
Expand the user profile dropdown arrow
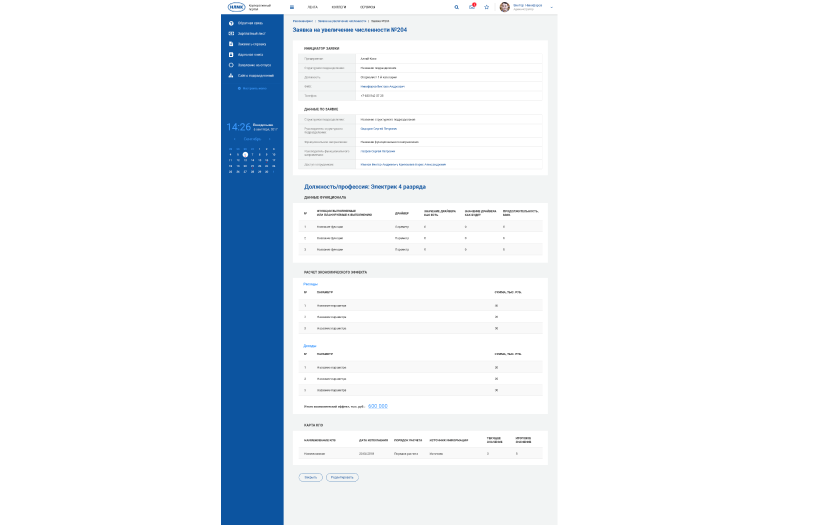click(551, 7)
